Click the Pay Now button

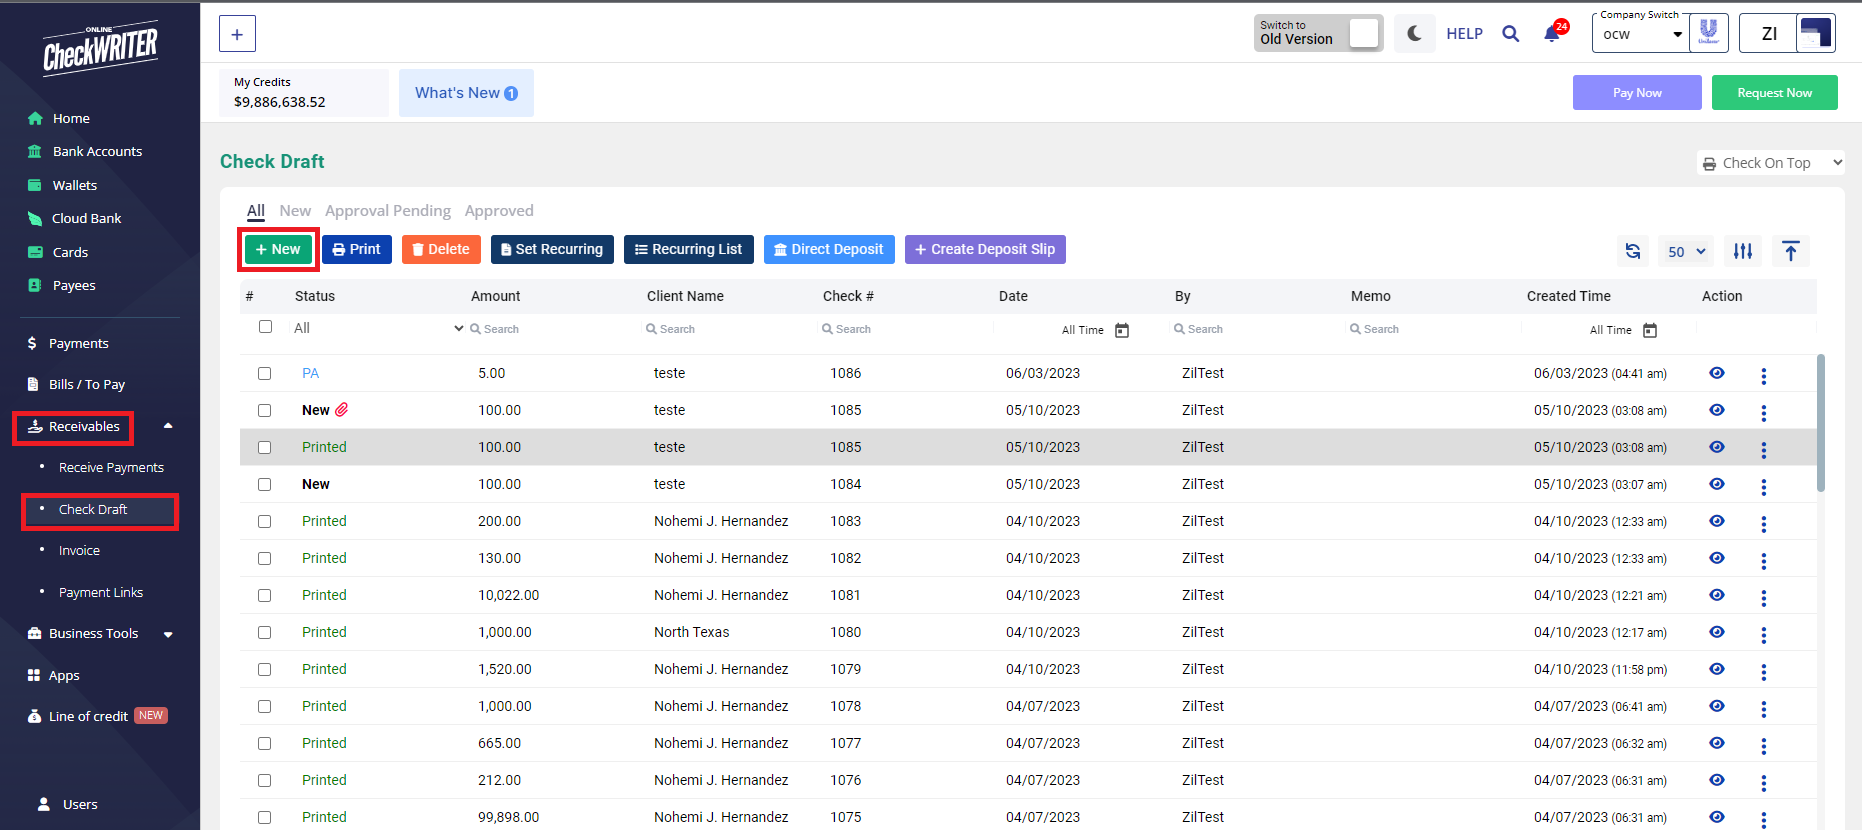1637,93
